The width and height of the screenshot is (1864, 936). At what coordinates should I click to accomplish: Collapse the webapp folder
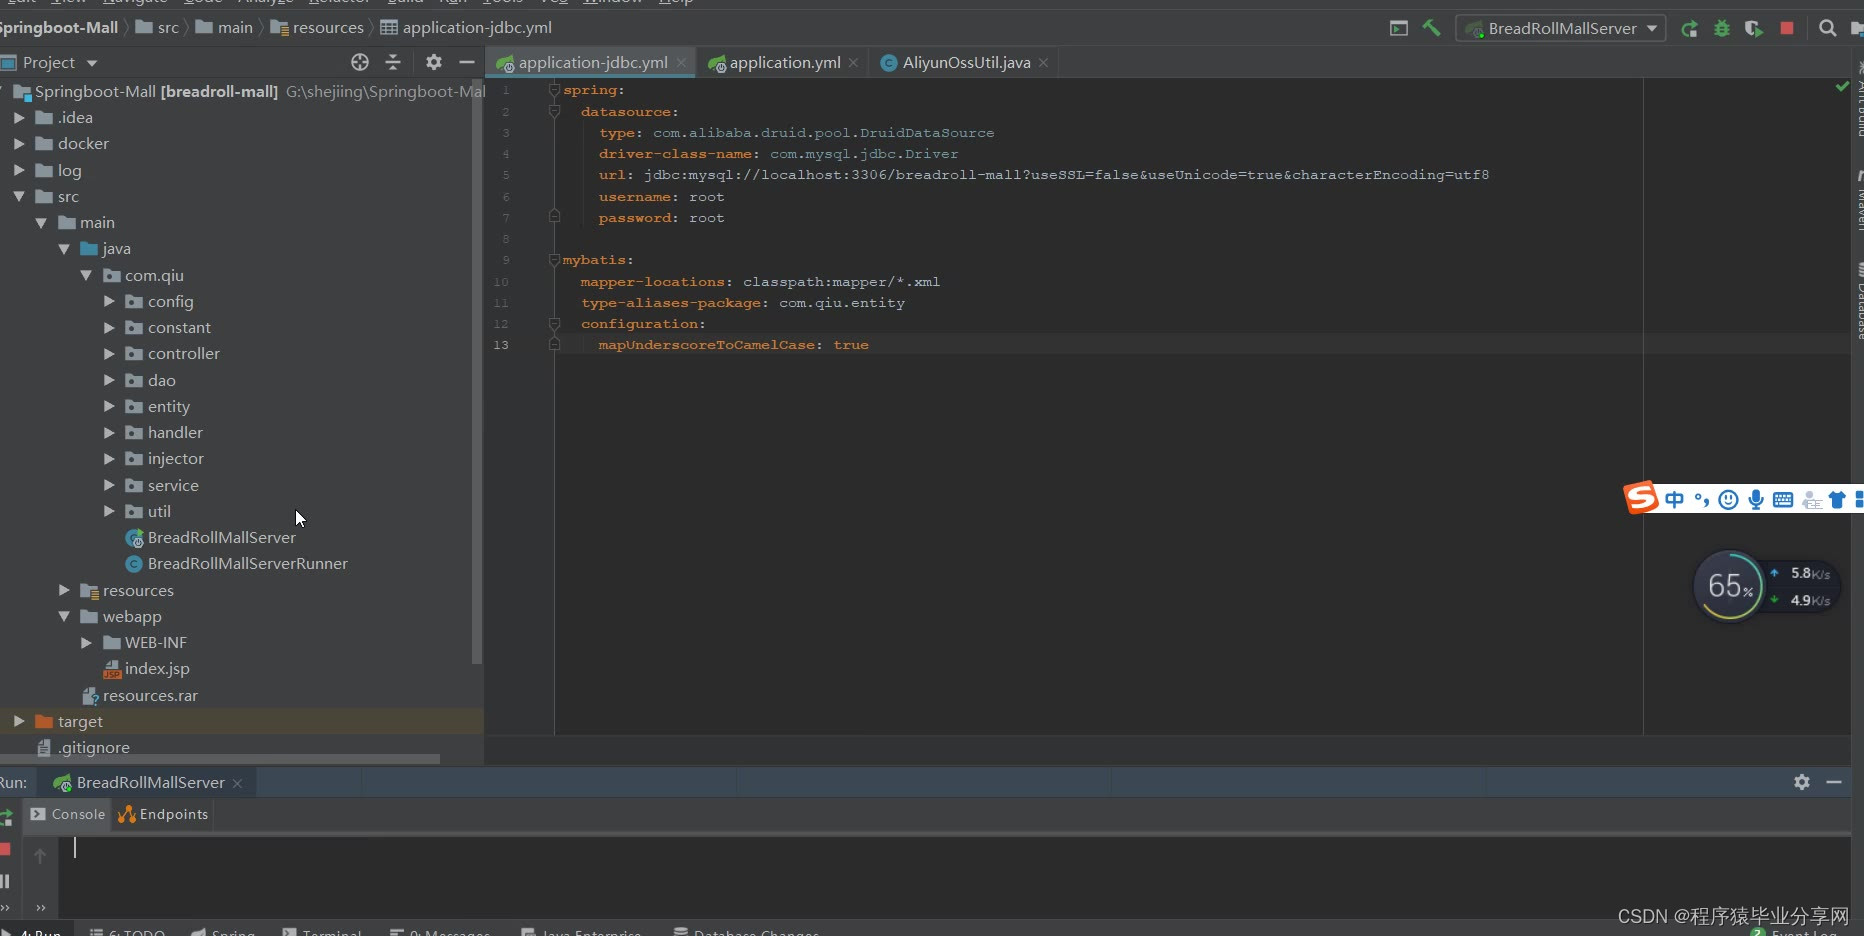[64, 616]
